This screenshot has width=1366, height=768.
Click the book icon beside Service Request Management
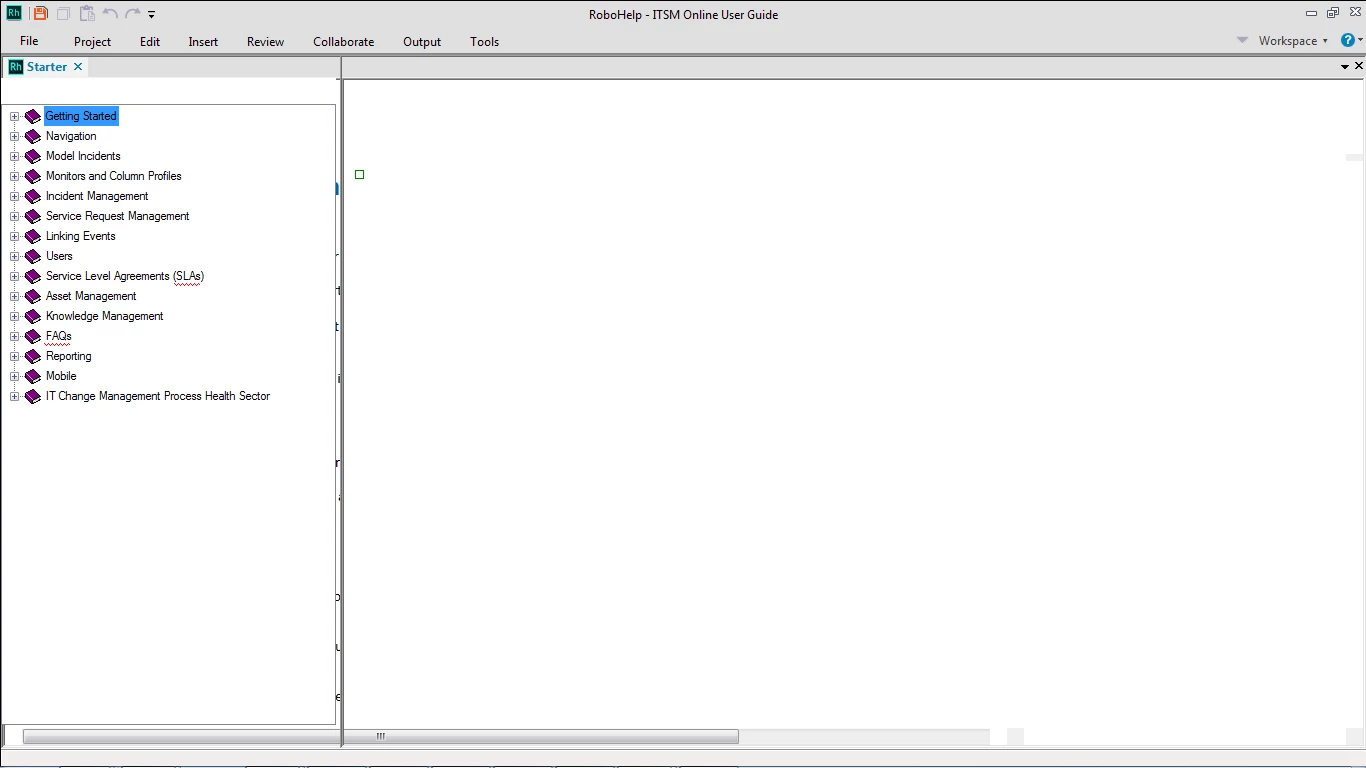click(x=33, y=216)
